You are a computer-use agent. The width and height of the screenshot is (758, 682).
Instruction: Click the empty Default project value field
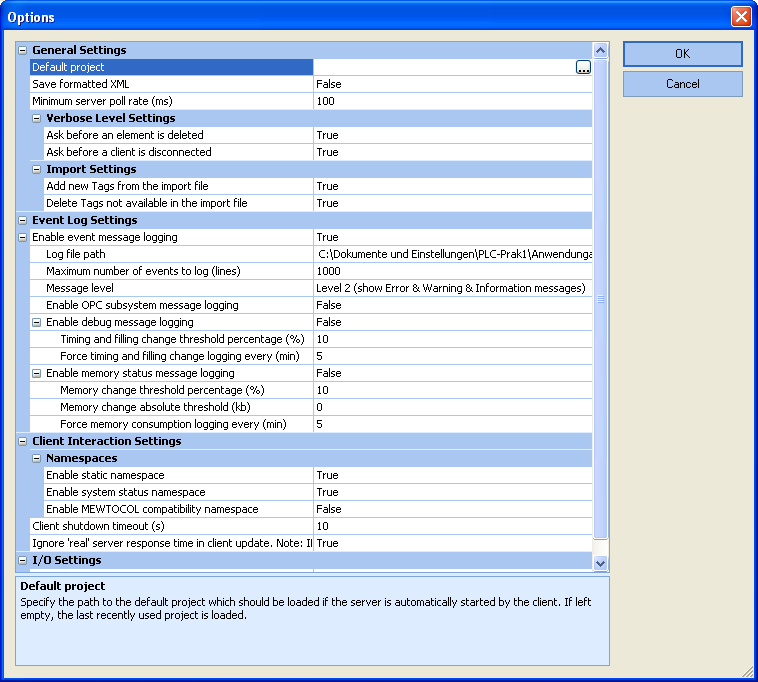point(444,67)
